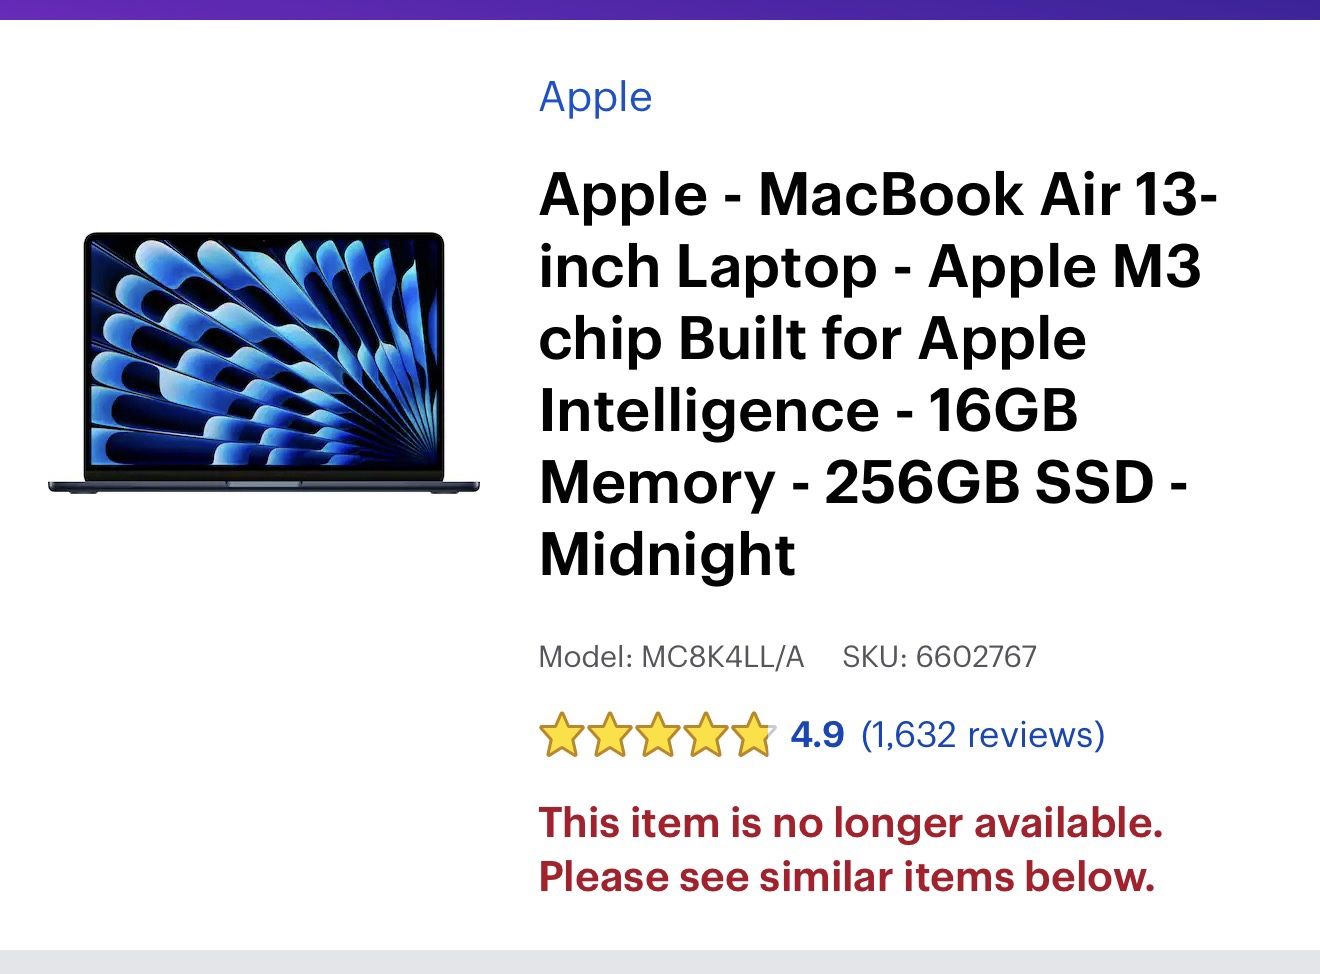Open the 1,632 reviews link
Viewport: 1320px width, 974px height.
[x=982, y=735]
